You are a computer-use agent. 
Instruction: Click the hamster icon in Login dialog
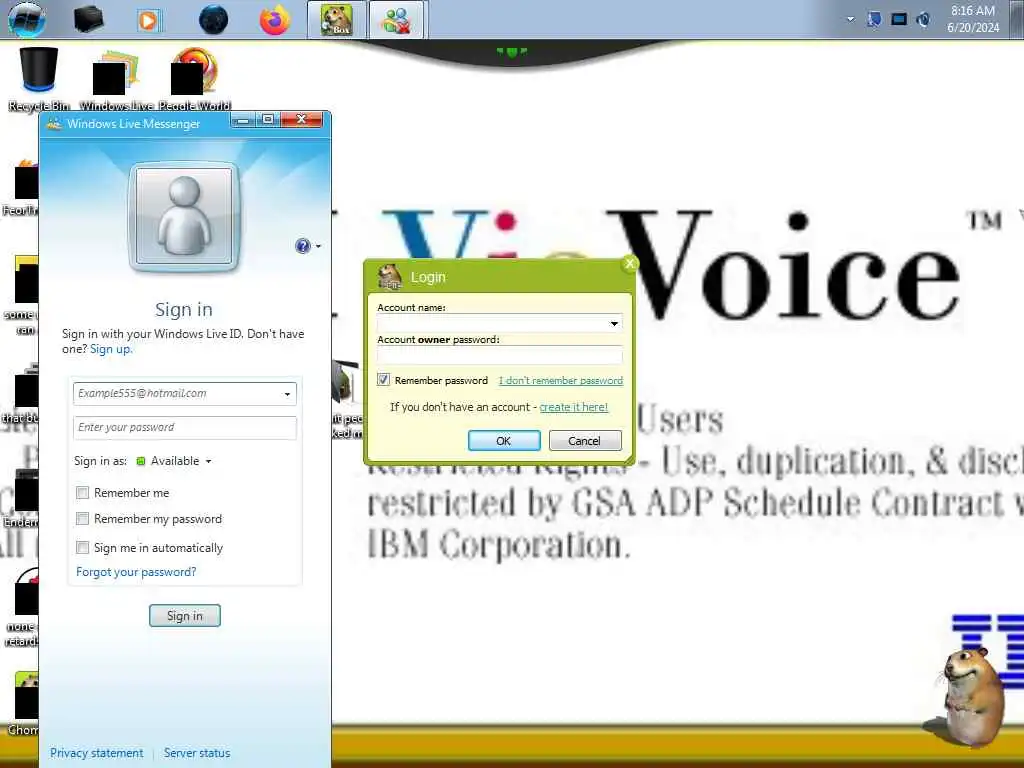[390, 276]
